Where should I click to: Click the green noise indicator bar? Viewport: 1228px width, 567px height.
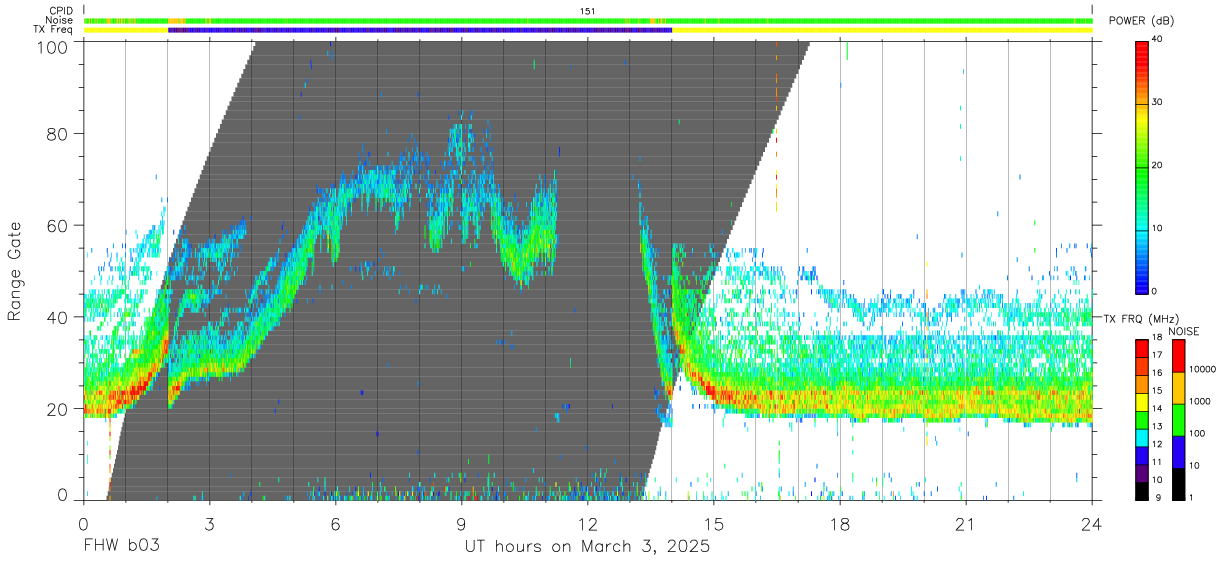(x=588, y=20)
